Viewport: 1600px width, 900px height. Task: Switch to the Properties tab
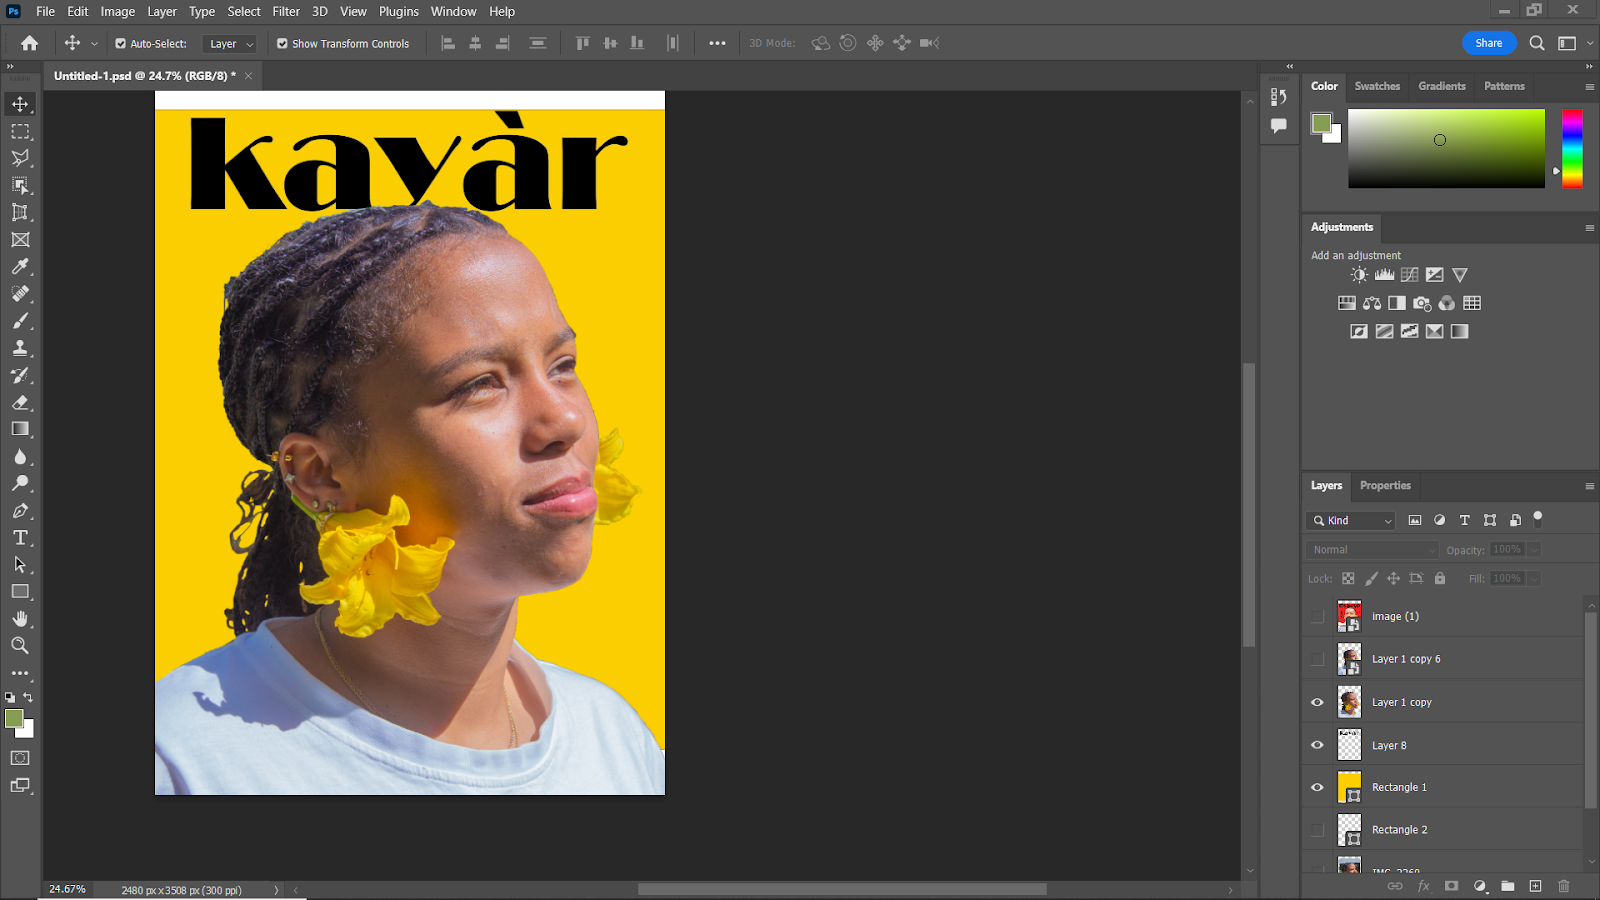click(1385, 486)
